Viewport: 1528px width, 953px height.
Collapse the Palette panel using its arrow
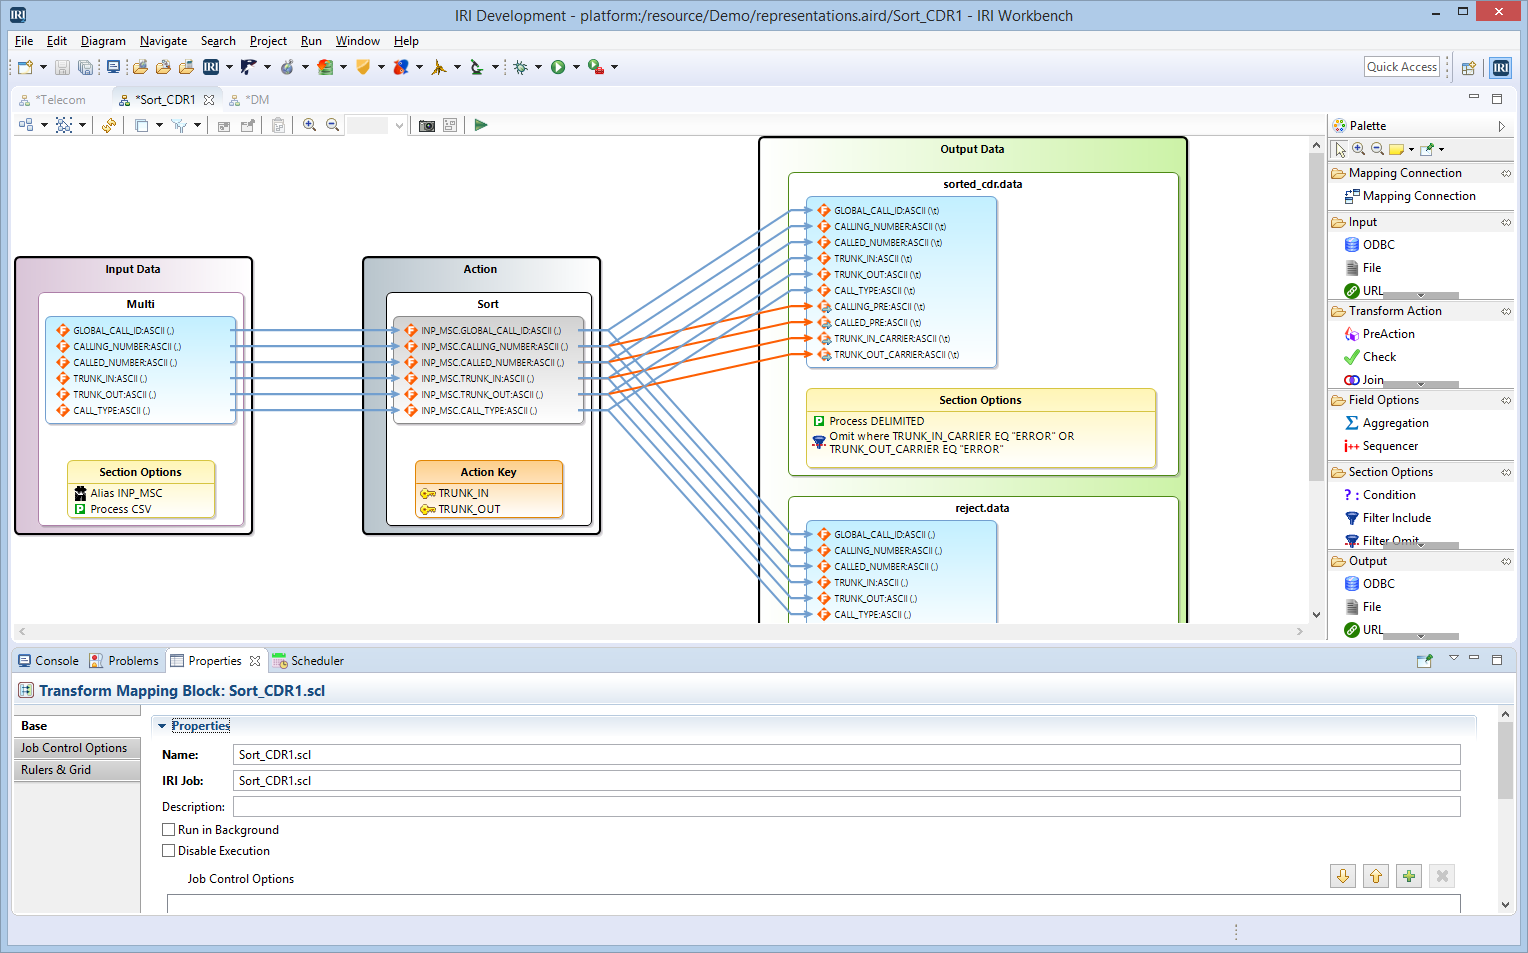pos(1501,126)
